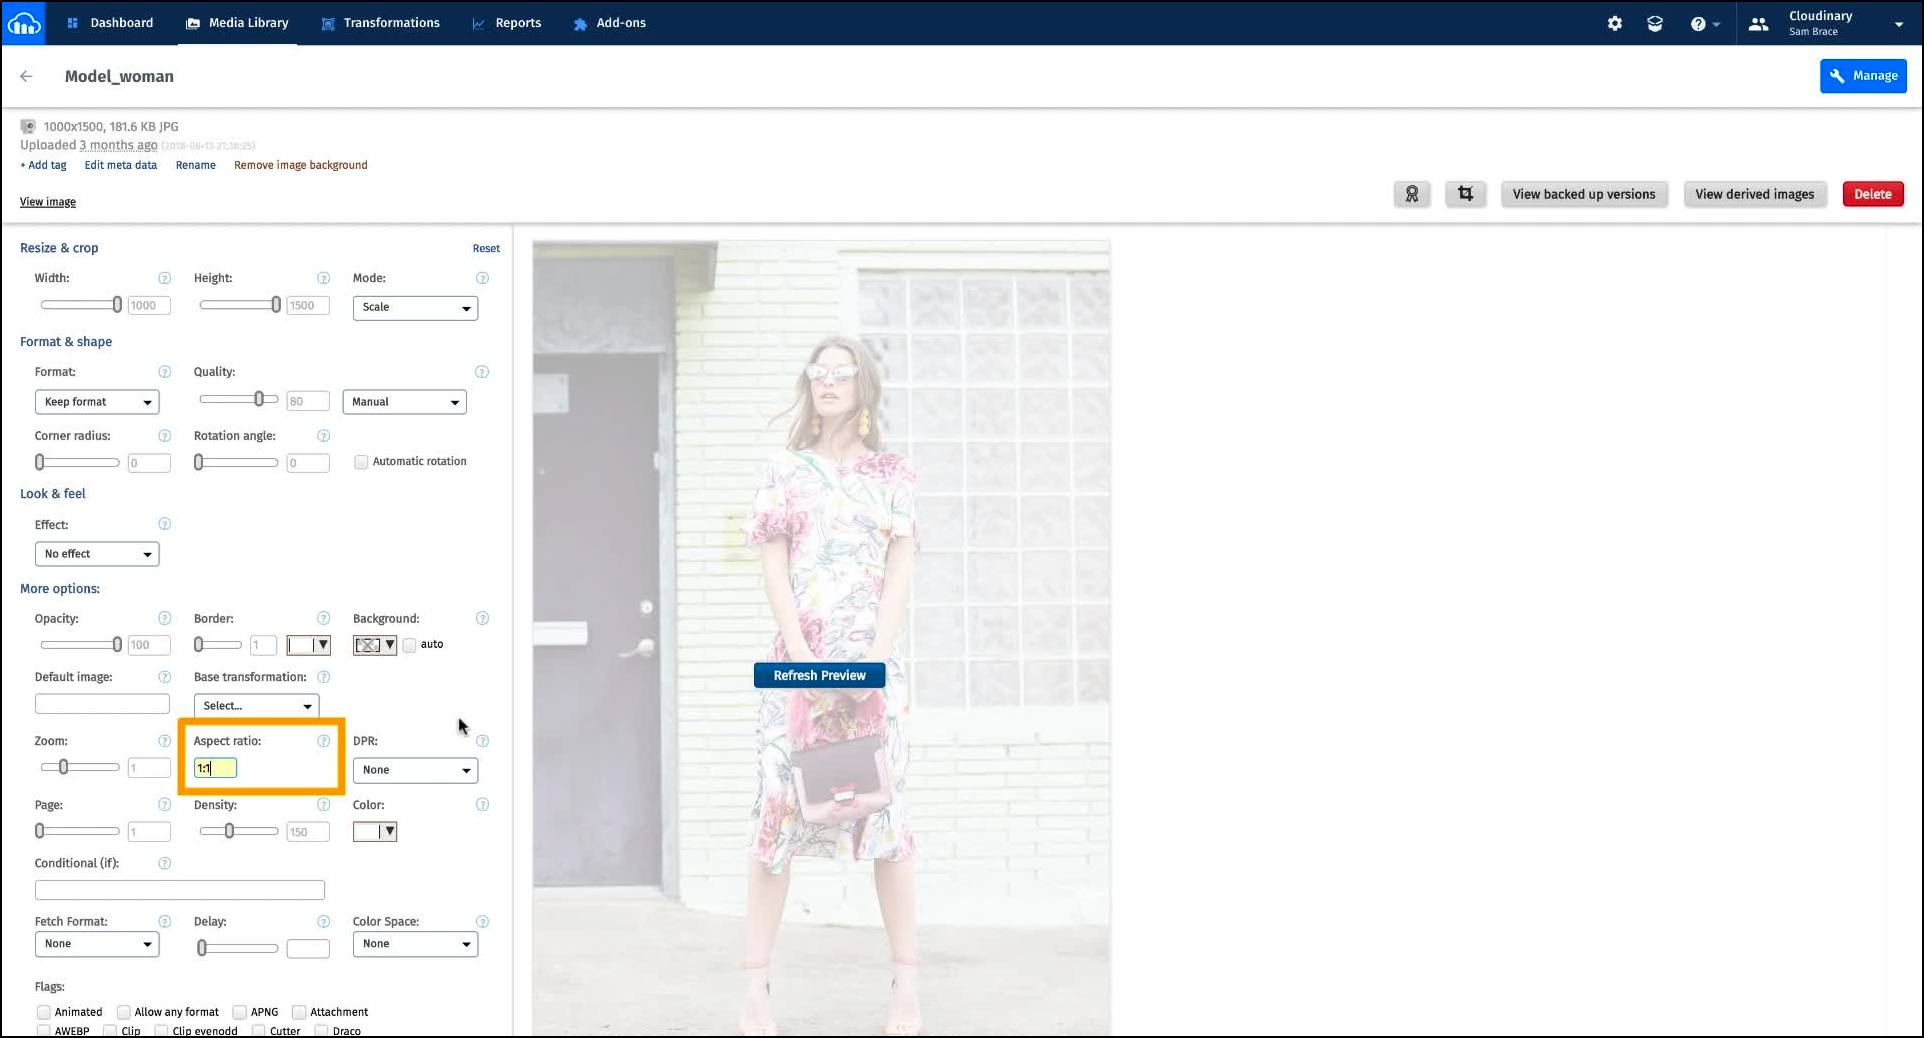
Task: Click inside the Conditional (if) field
Action: (180, 889)
